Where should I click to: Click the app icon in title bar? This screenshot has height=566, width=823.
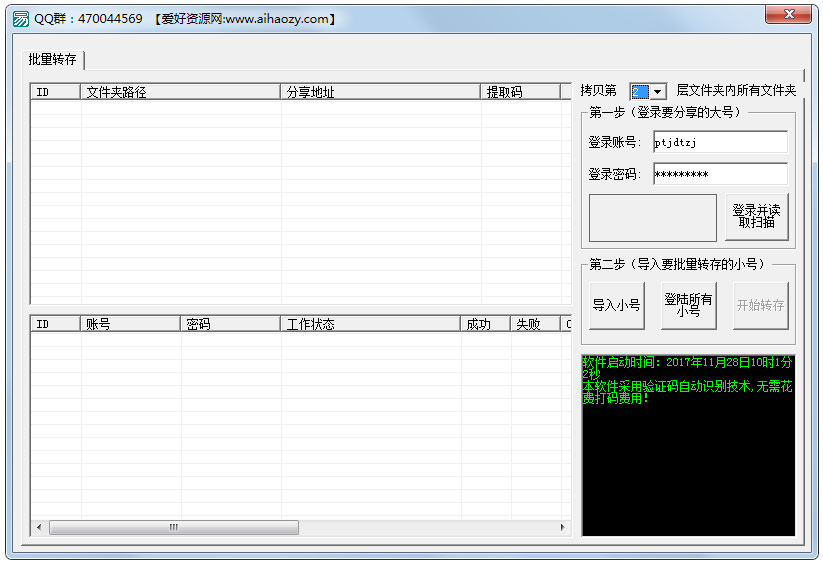[21, 19]
